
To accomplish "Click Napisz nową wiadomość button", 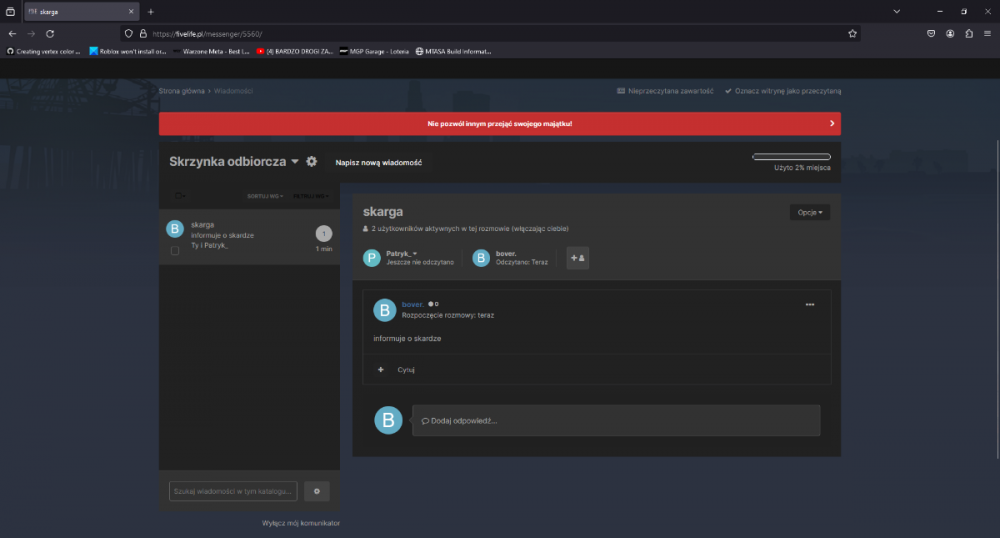I will (379, 163).
